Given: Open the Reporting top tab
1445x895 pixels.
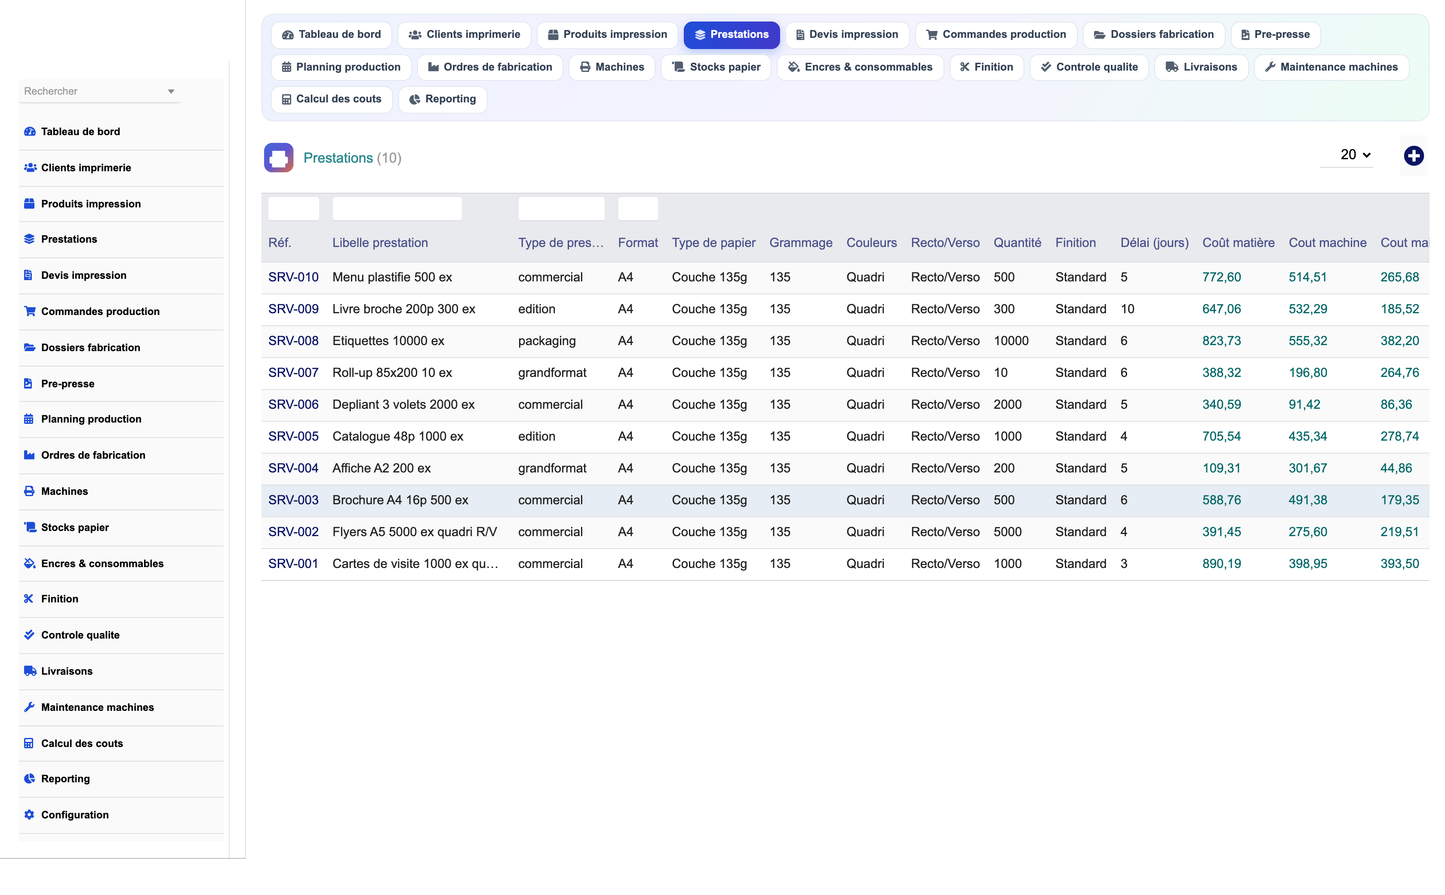Looking at the screenshot, I should pyautogui.click(x=442, y=99).
